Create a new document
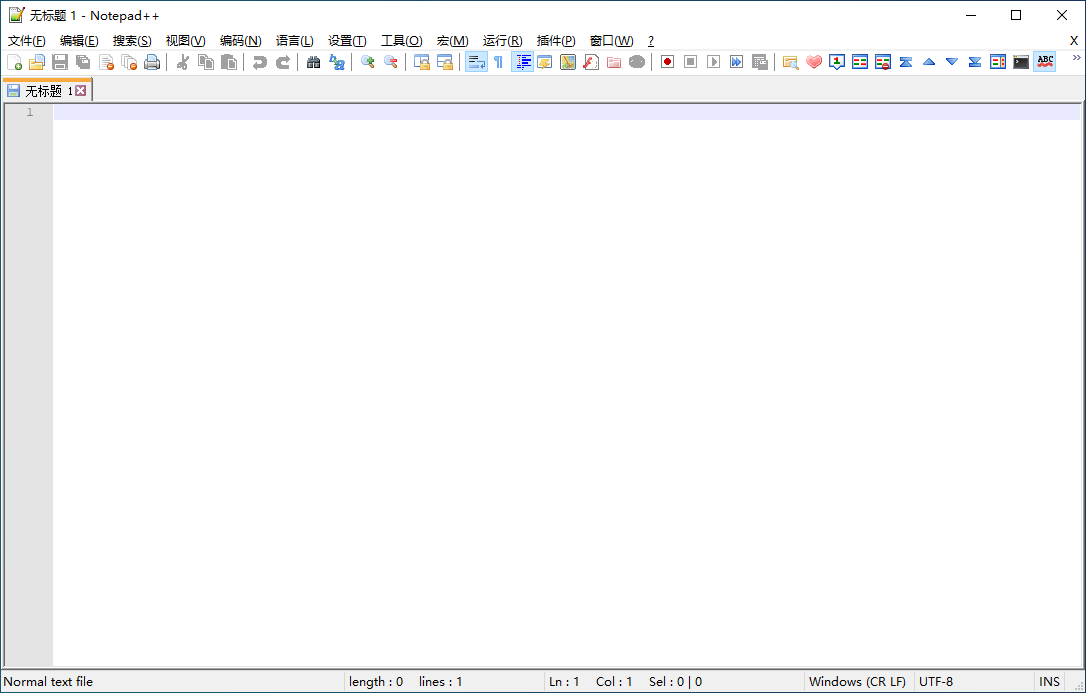 click(x=15, y=61)
